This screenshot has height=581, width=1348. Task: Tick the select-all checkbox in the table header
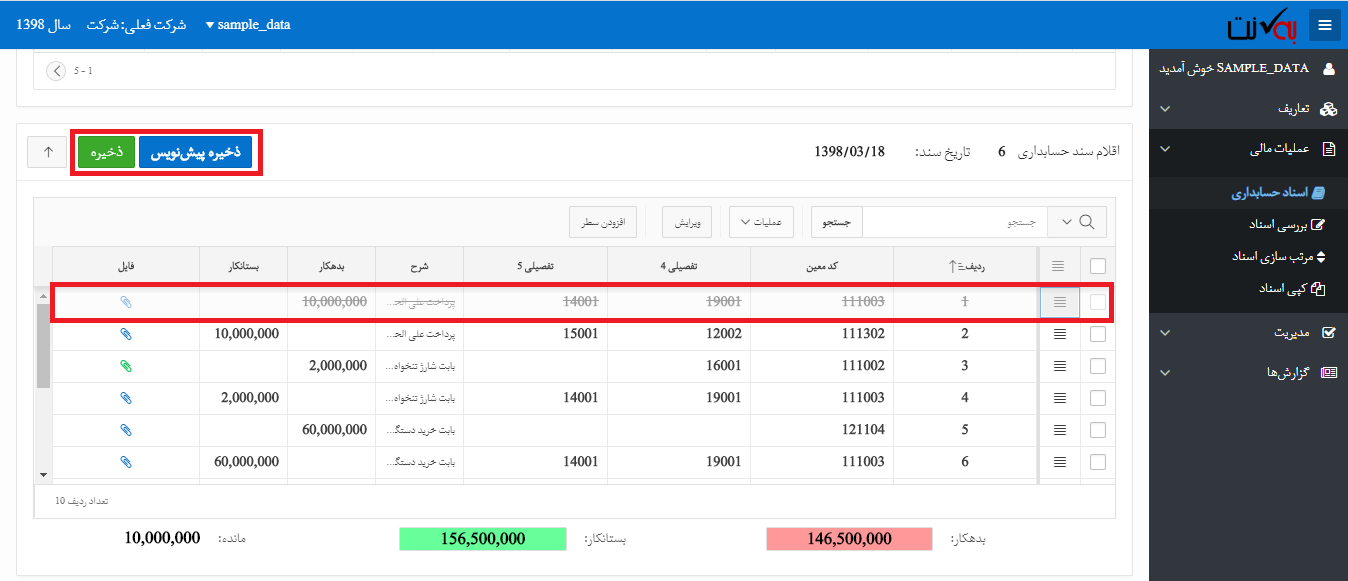[x=1098, y=266]
